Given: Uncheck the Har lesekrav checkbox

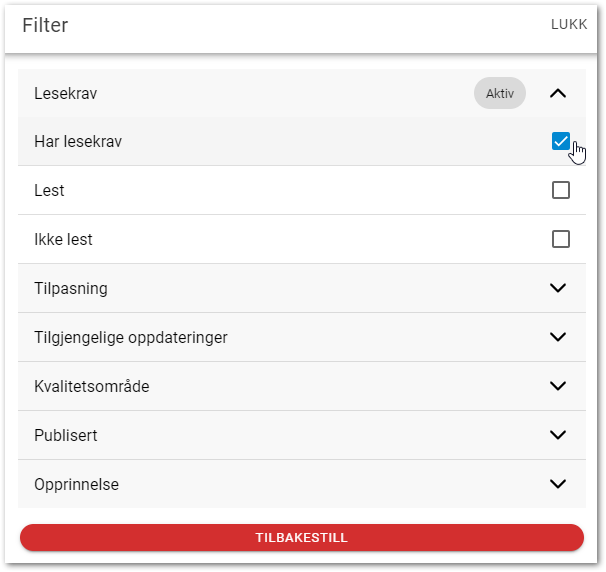Looking at the screenshot, I should (561, 141).
